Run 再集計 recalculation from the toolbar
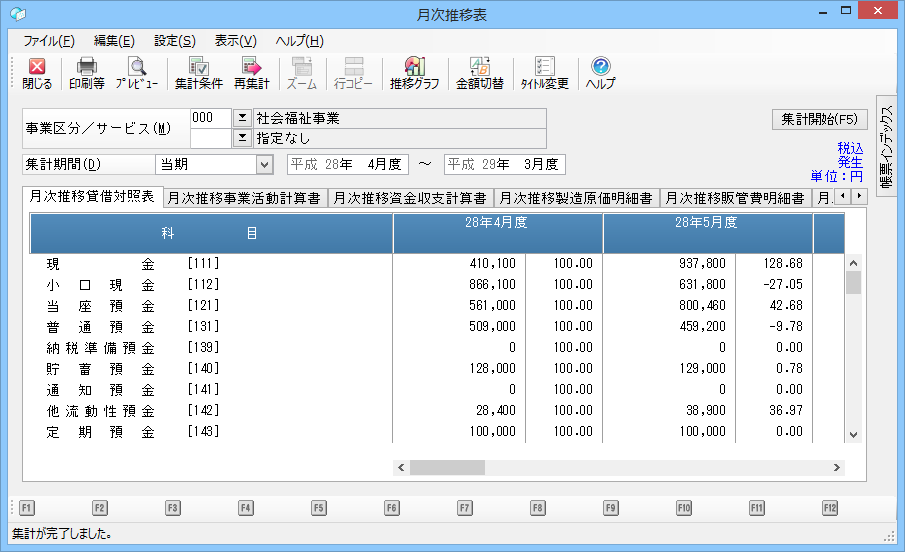 (251, 74)
